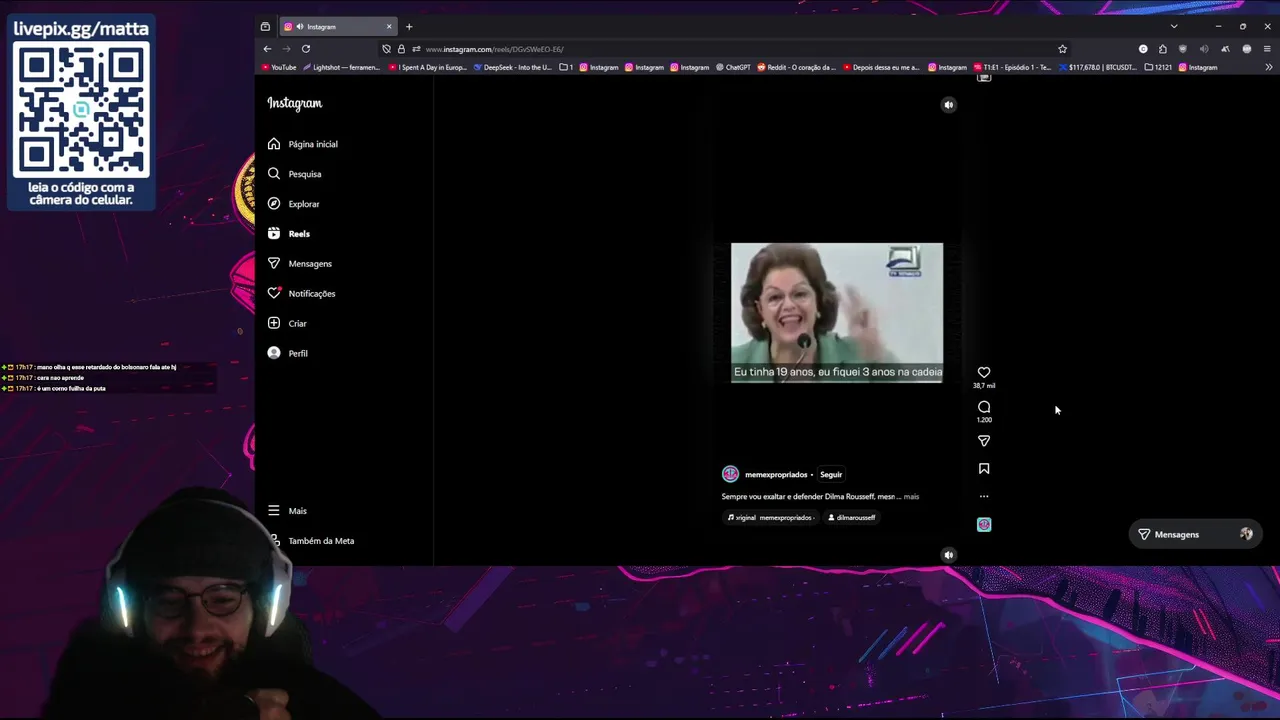Close the Instagram browser tab
The height and width of the screenshot is (720, 1280).
tap(389, 27)
